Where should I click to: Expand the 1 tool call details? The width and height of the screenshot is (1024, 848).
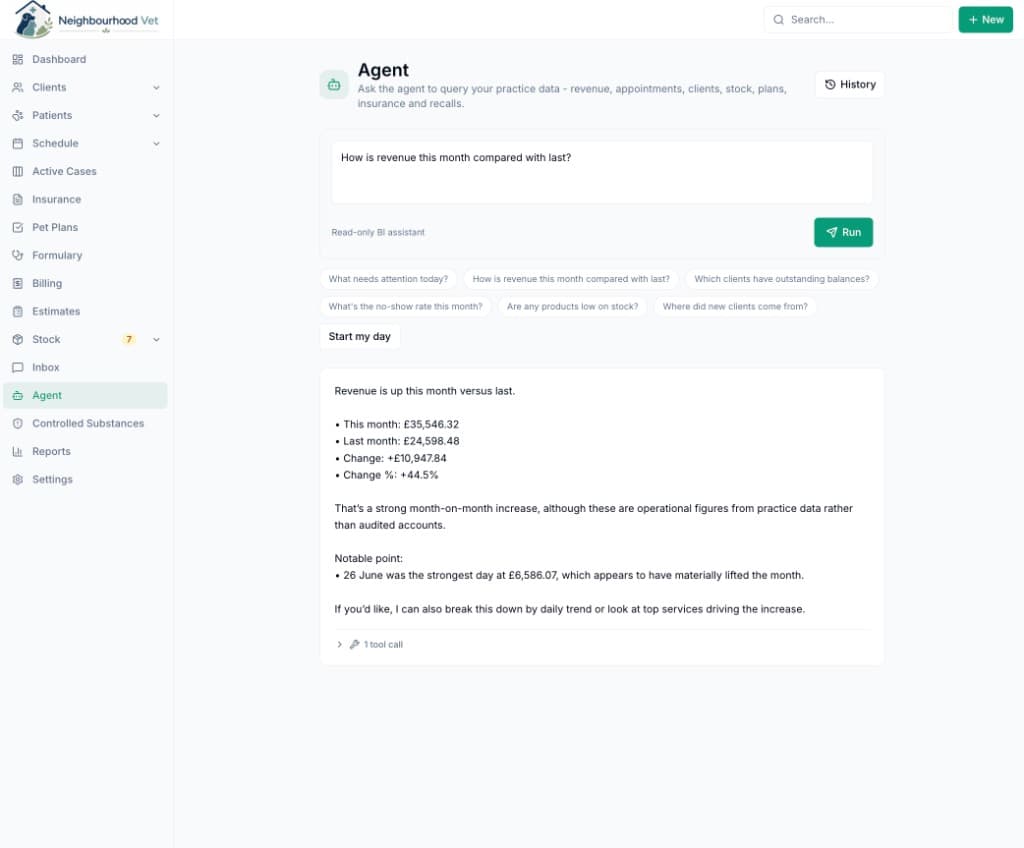coord(369,645)
